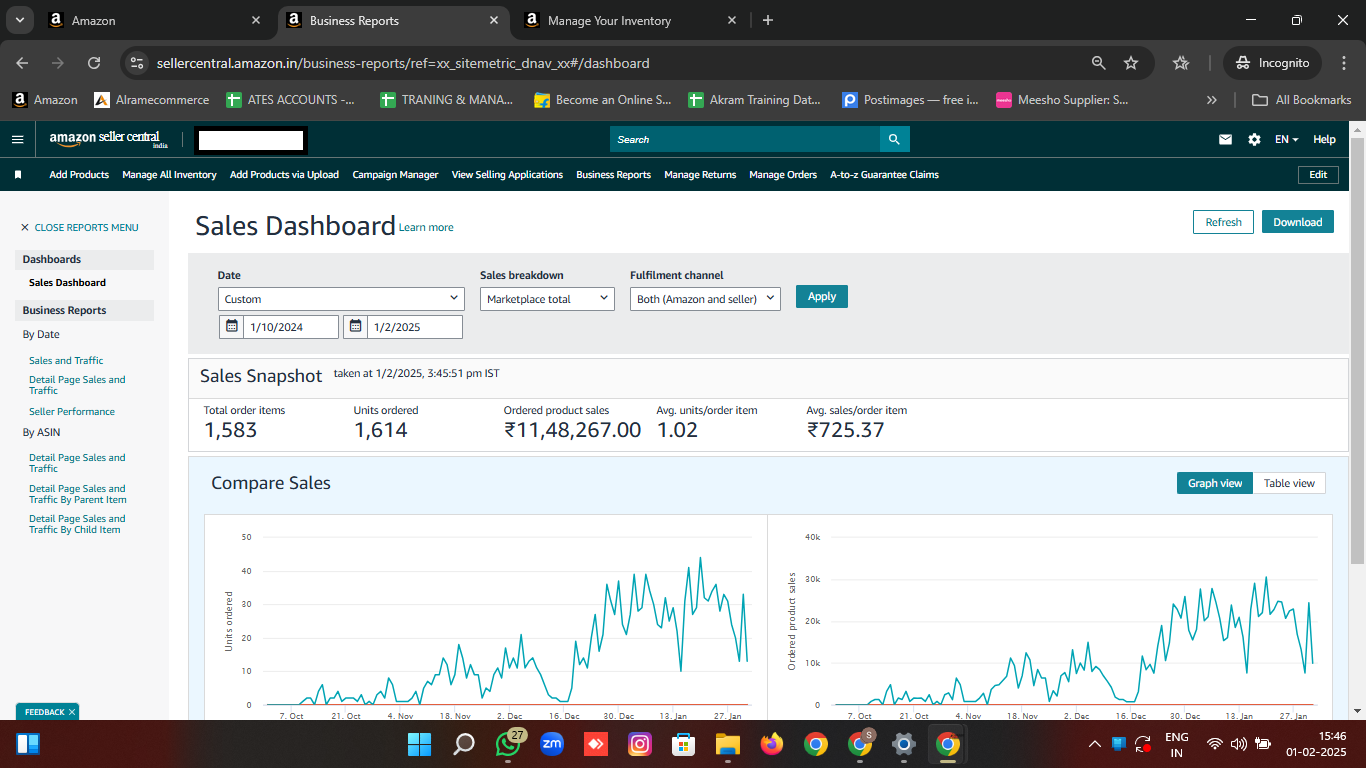
Task: Click Edit button in navigation bar
Action: tap(1318, 175)
